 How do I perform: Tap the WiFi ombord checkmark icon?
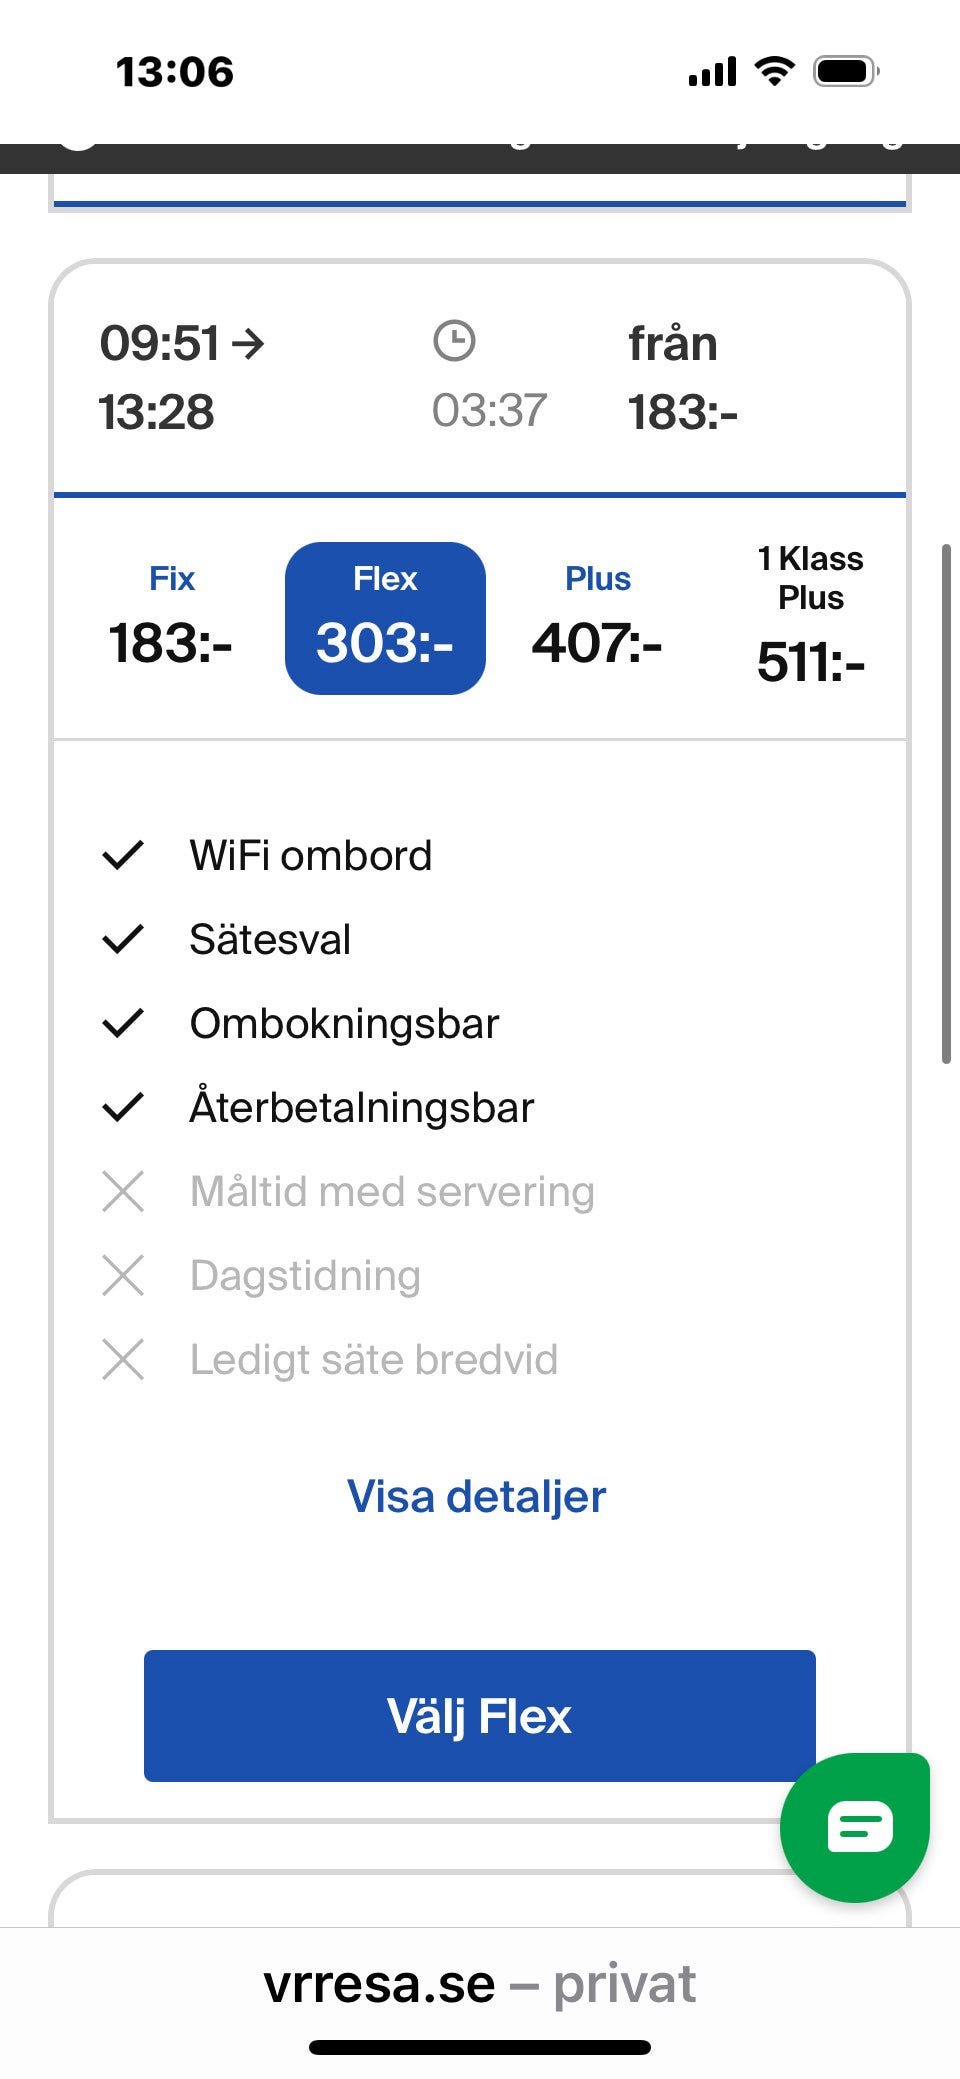click(x=123, y=856)
